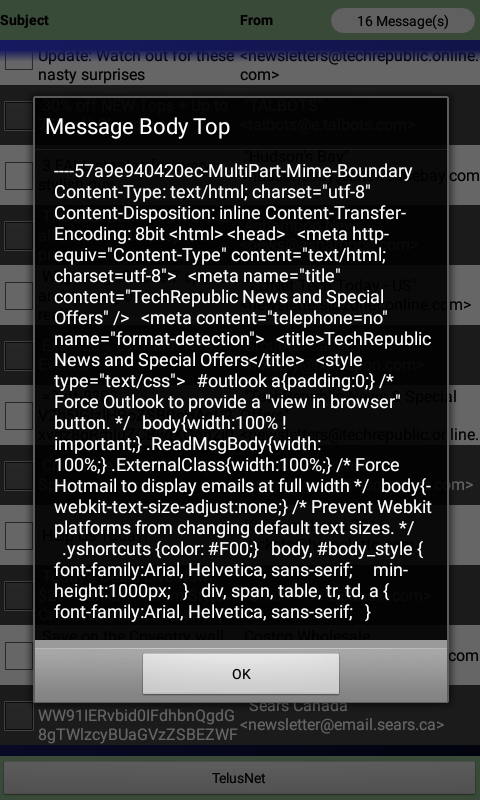Viewport: 480px width, 800px height.
Task: Open the Sears Canada encoded subject line
Action: pyautogui.click(x=138, y=724)
